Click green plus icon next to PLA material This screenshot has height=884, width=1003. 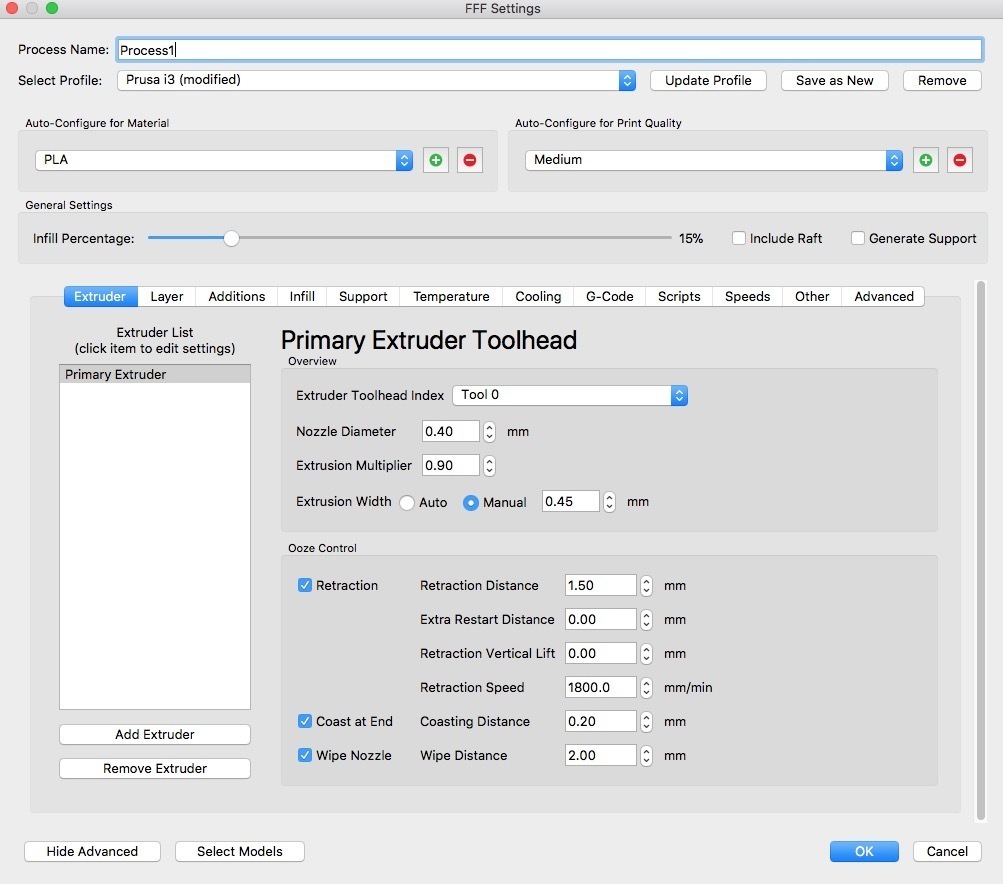click(x=435, y=160)
